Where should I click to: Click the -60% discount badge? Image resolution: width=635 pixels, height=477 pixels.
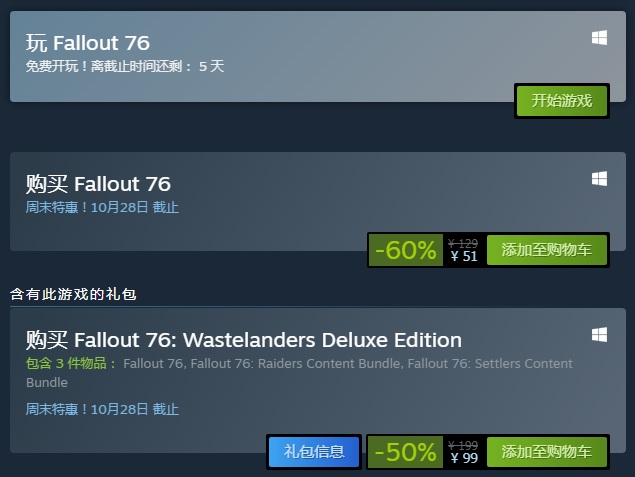405,250
